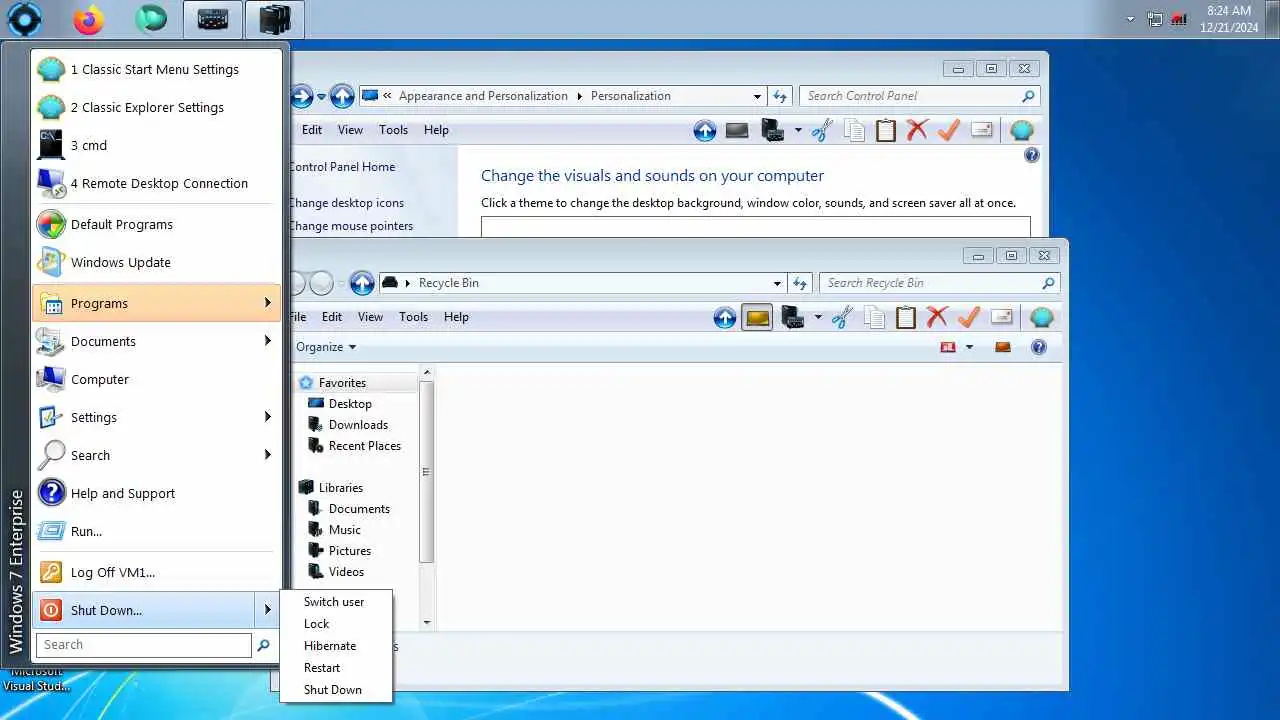The height and width of the screenshot is (720, 1280).
Task: Toggle the navigation pane button in Recycle Bin toolbar
Action: (757, 318)
